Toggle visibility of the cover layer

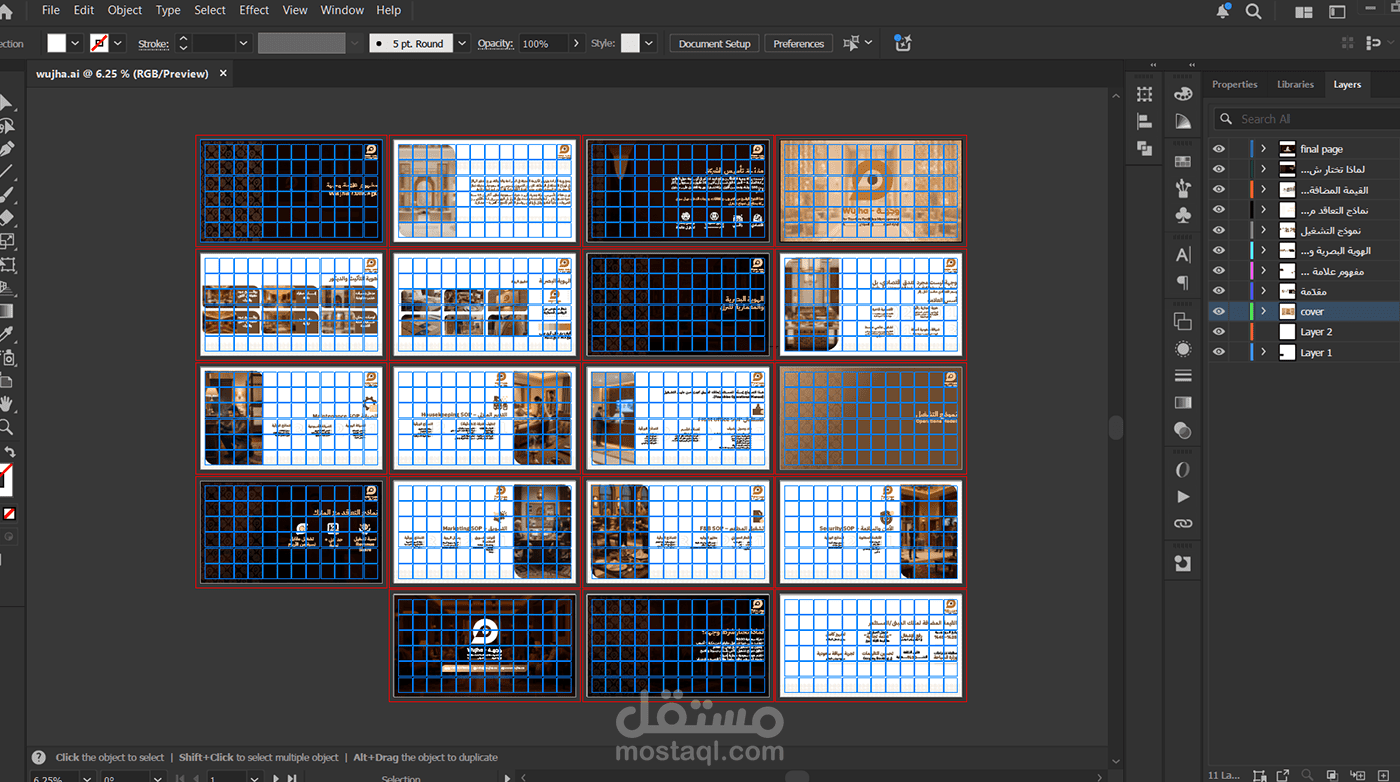point(1218,312)
